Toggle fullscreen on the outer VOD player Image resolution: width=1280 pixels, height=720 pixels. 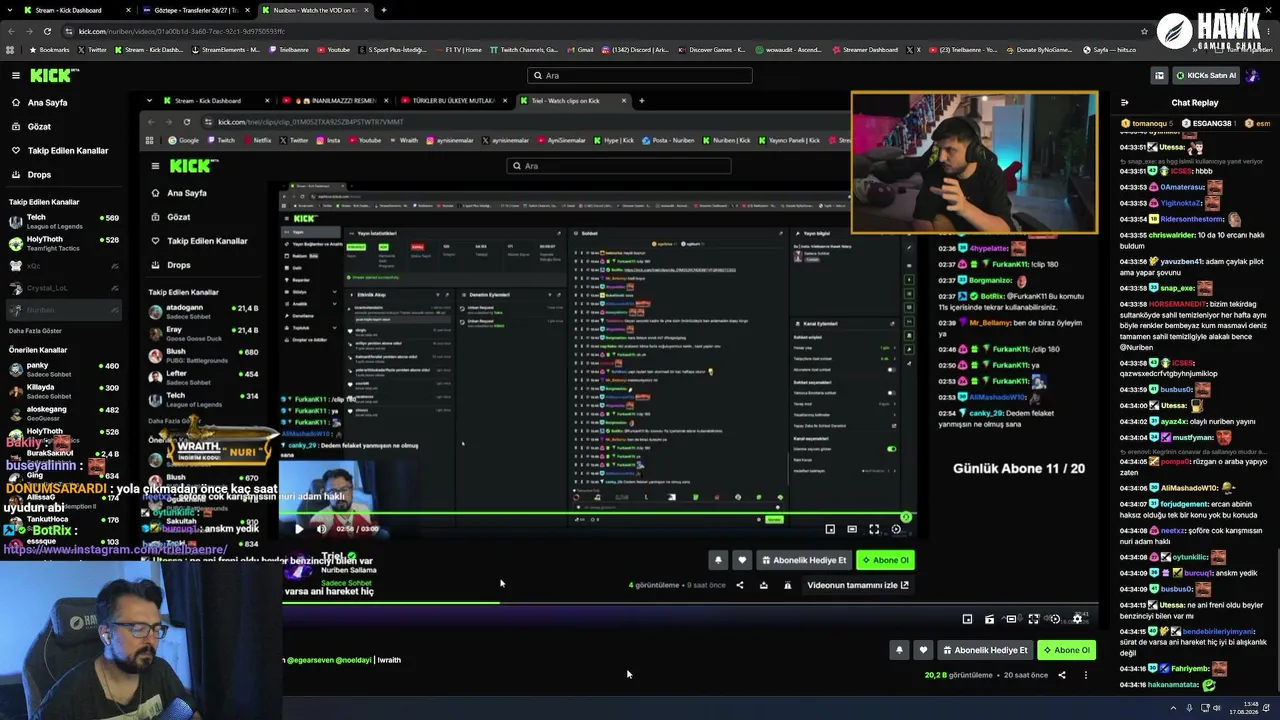click(1033, 619)
